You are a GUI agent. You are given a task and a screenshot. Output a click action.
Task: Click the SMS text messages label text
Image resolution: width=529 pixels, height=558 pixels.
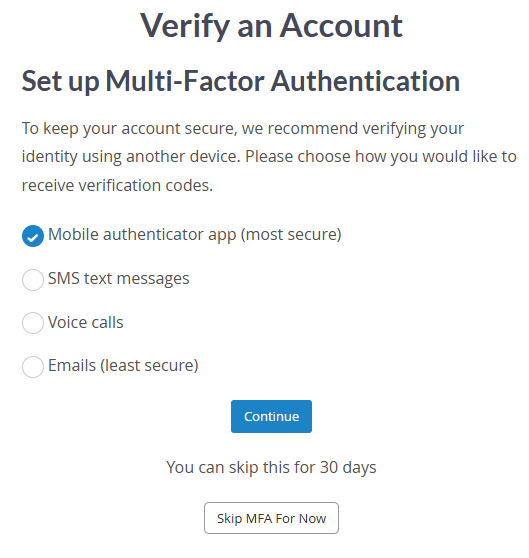[118, 279]
